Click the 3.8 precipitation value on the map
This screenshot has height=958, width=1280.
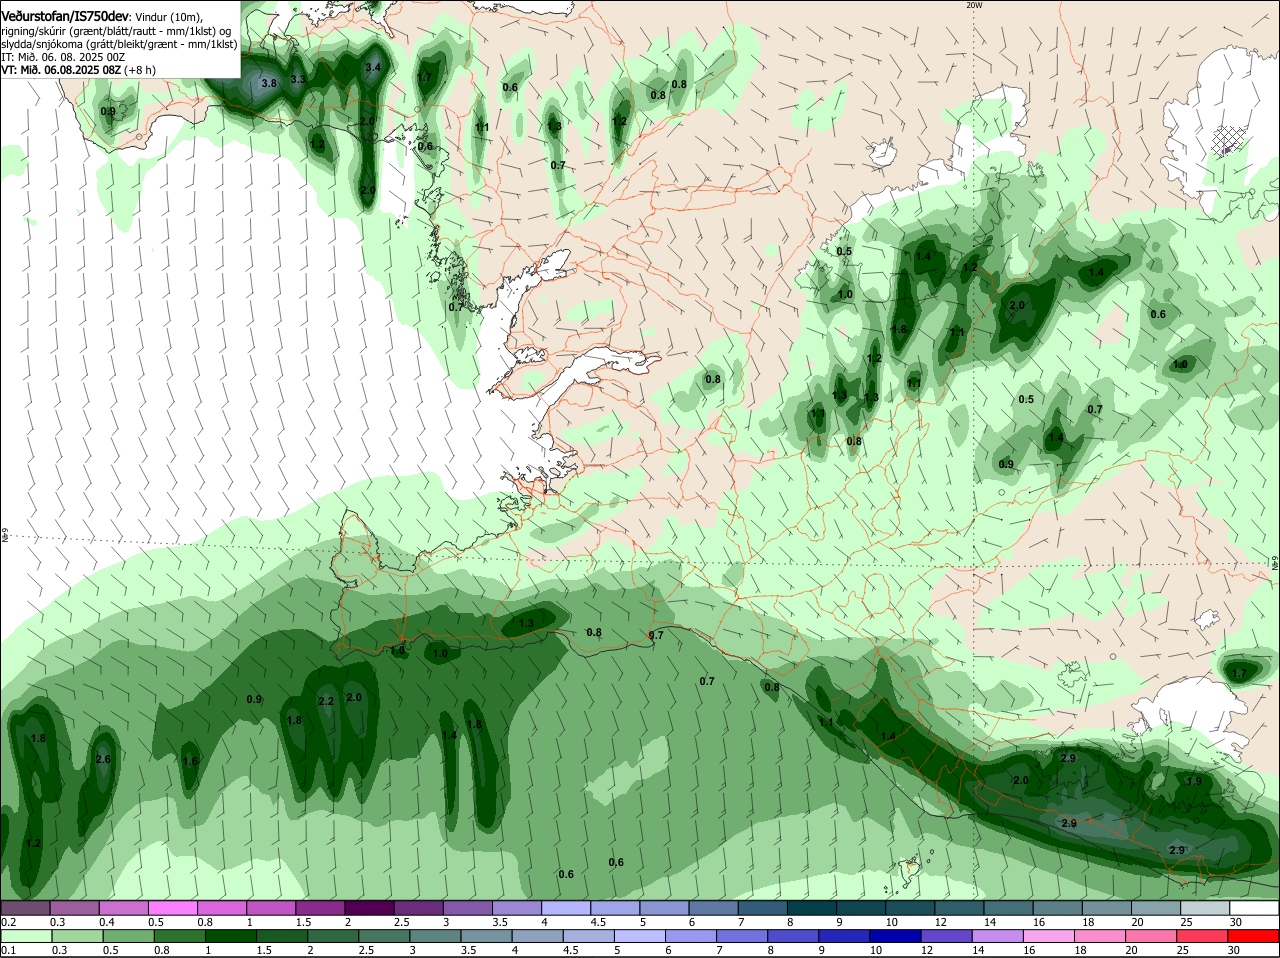[269, 83]
